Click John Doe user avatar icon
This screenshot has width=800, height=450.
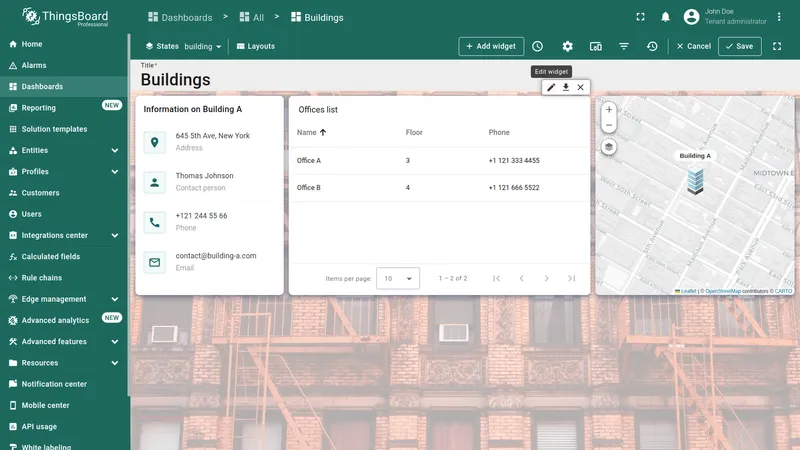[691, 17]
